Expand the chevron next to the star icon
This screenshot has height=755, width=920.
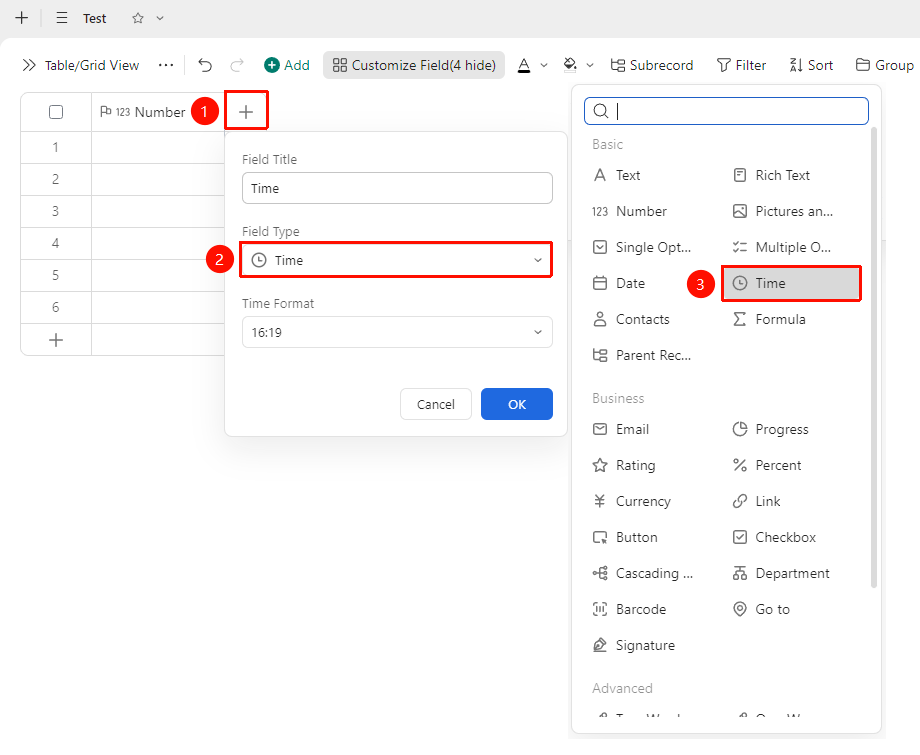[x=160, y=18]
